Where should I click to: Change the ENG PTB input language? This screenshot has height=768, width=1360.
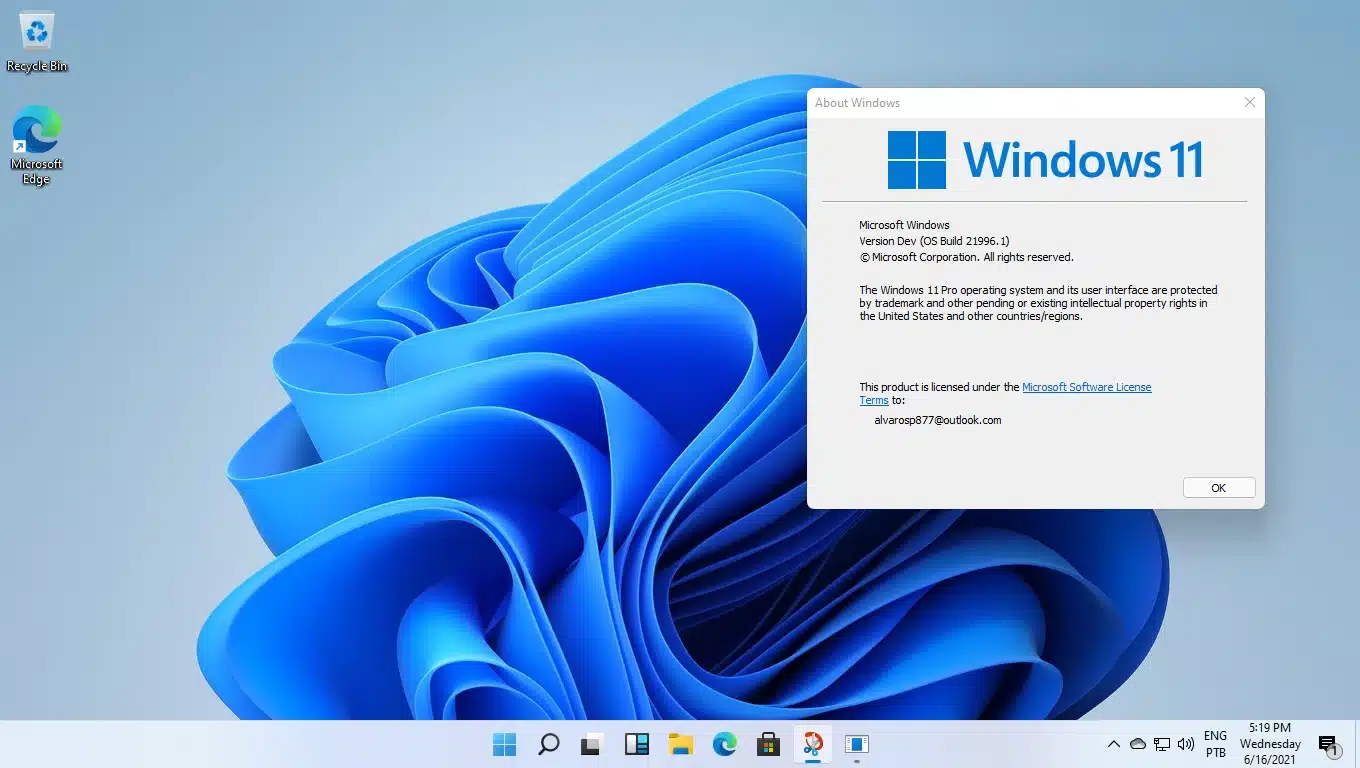click(1216, 744)
